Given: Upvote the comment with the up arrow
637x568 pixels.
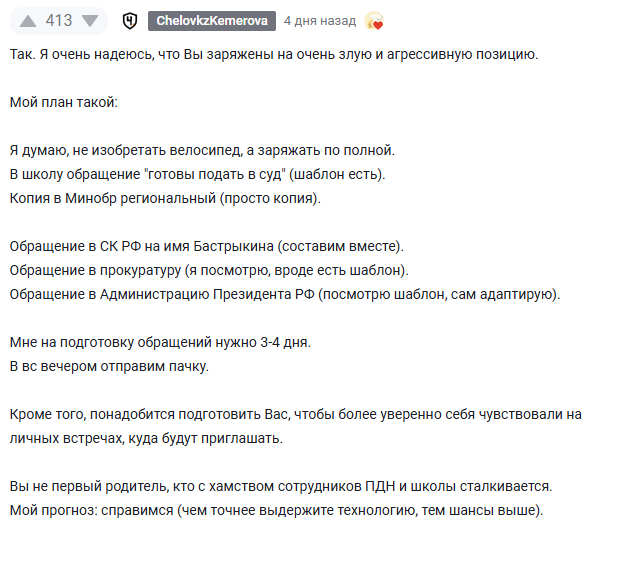Looking at the screenshot, I should (x=27, y=21).
